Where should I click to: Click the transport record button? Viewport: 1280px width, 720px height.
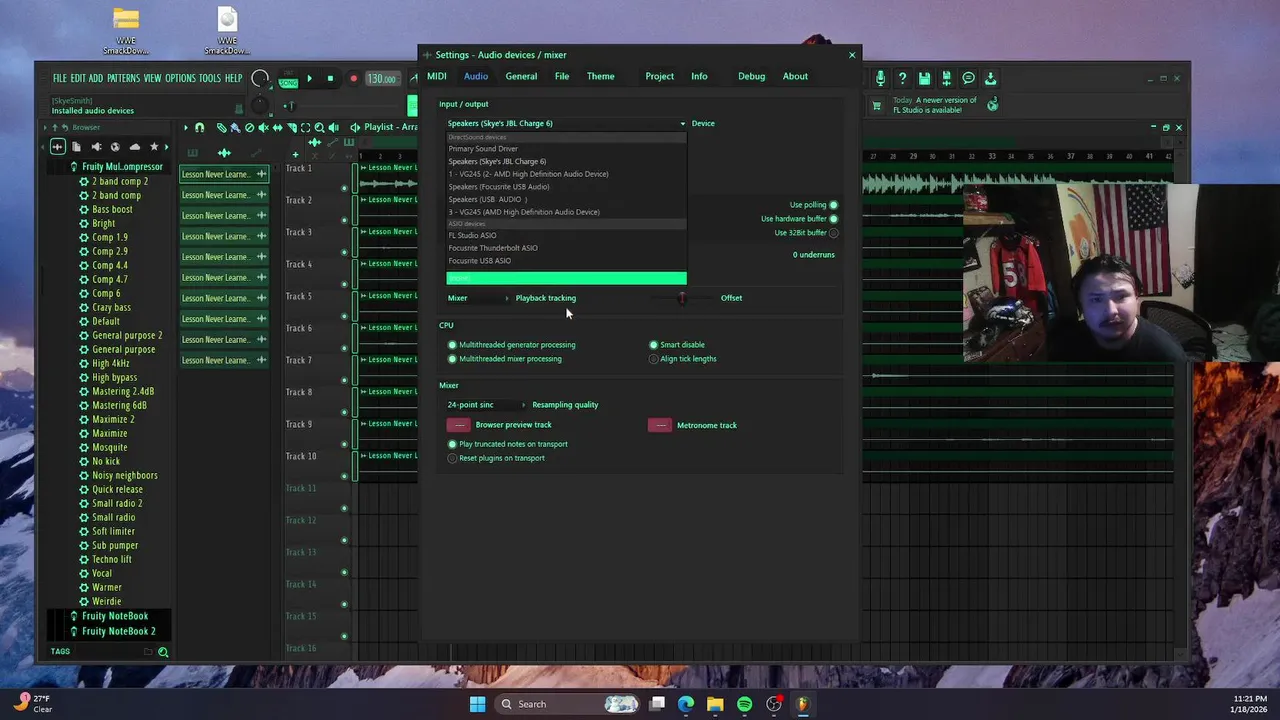353,78
